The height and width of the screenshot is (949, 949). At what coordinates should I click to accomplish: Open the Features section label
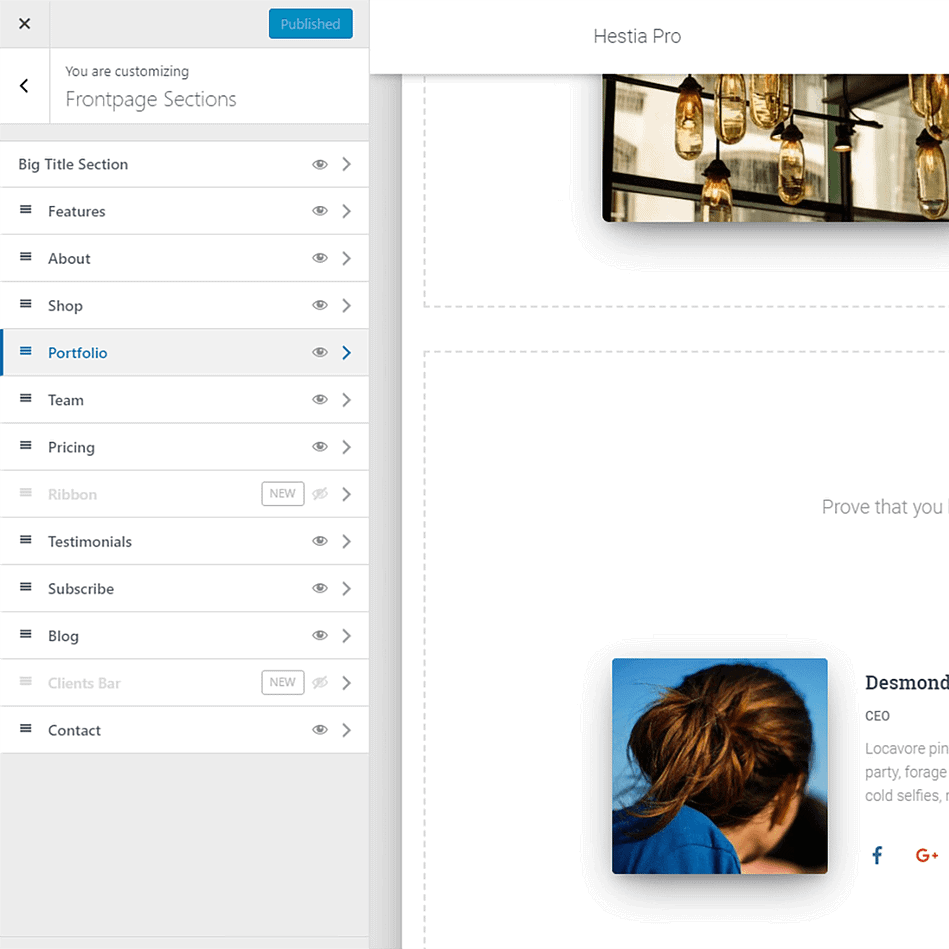coord(77,211)
